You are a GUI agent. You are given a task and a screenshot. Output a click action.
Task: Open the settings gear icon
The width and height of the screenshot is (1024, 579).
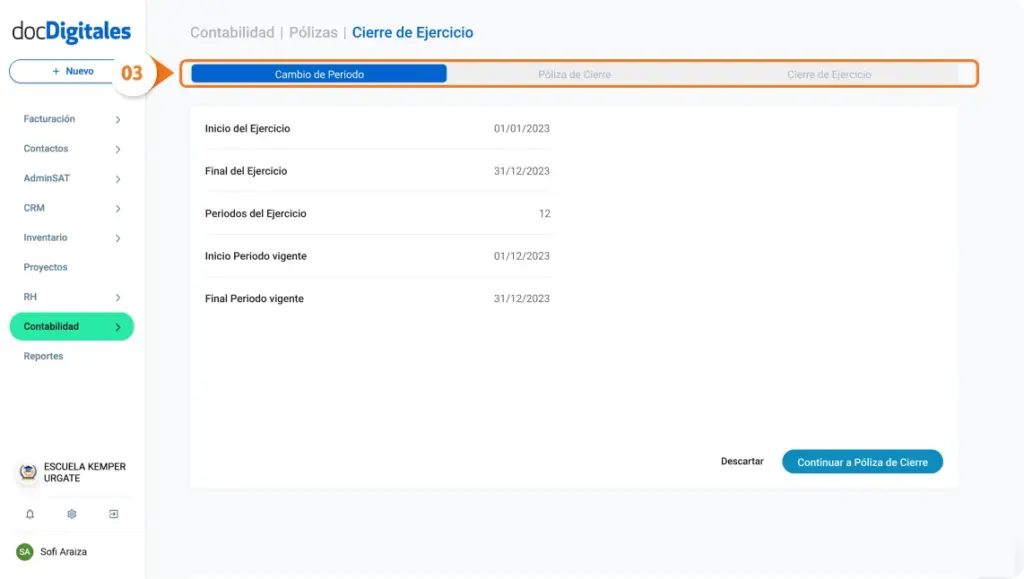[x=70, y=513]
